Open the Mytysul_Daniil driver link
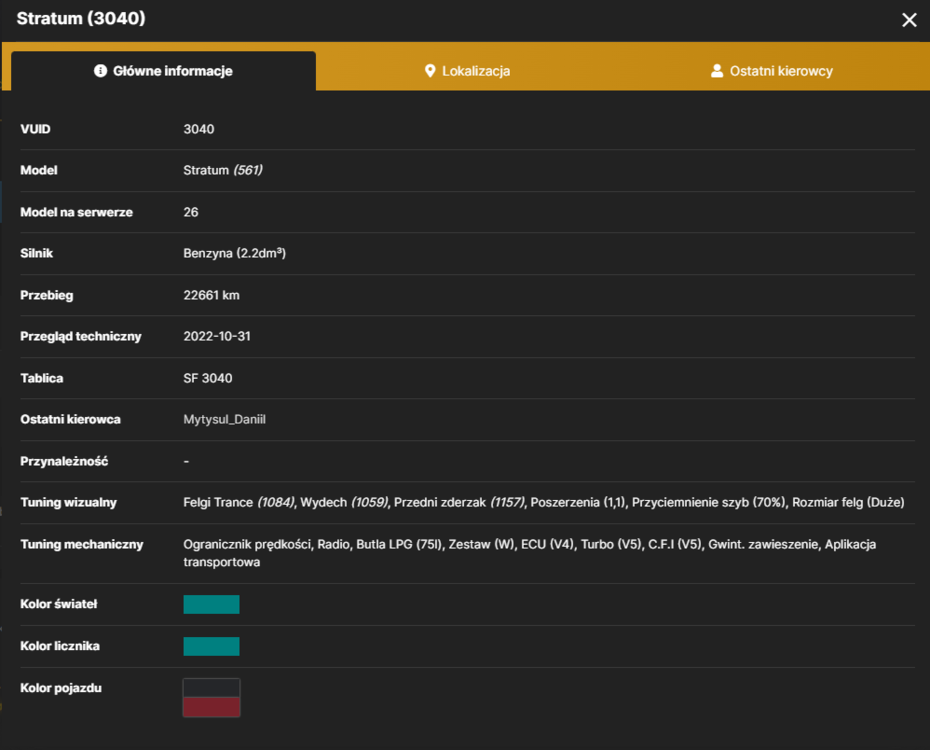 (x=224, y=420)
